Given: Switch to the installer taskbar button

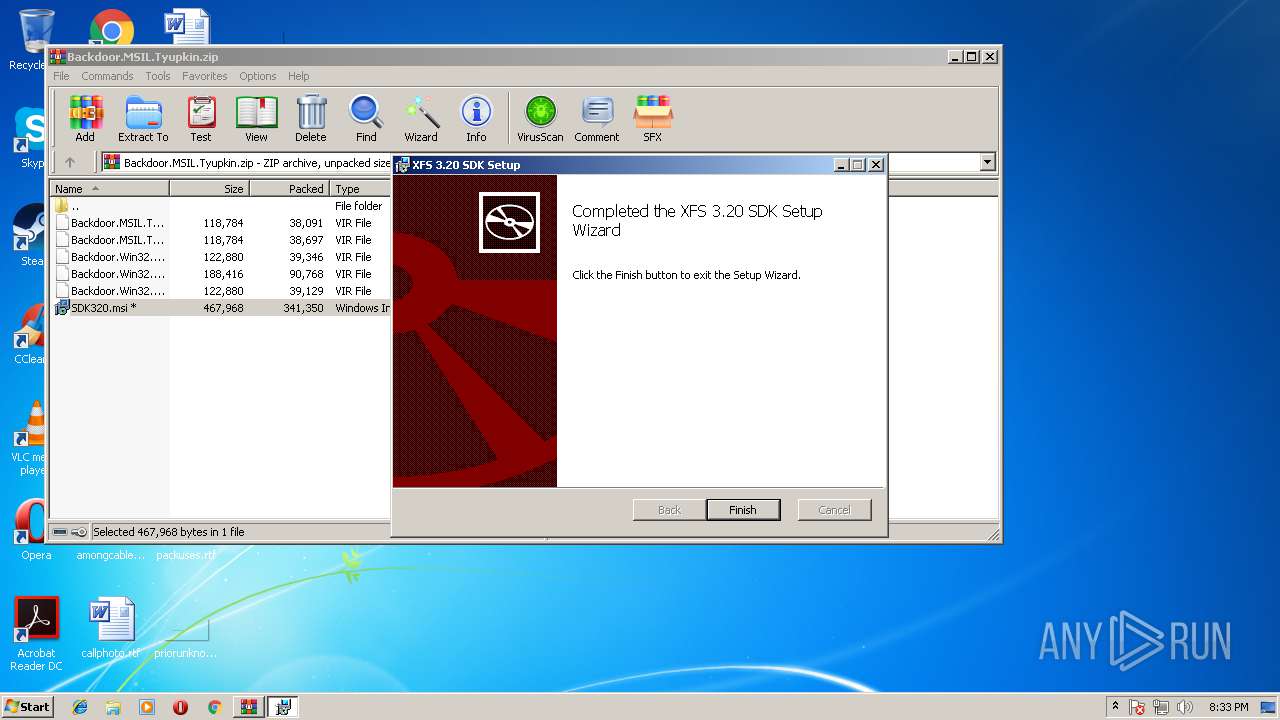Looking at the screenshot, I should coord(283,707).
